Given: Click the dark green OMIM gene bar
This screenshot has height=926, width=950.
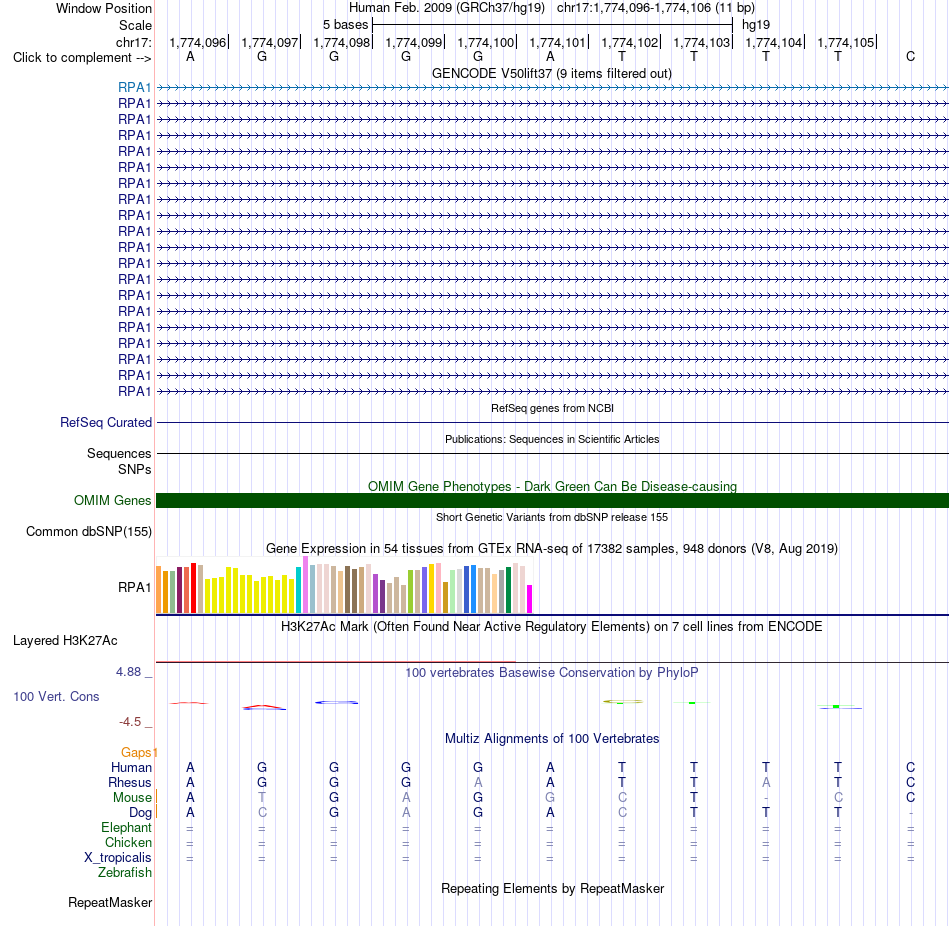Looking at the screenshot, I should pos(552,501).
